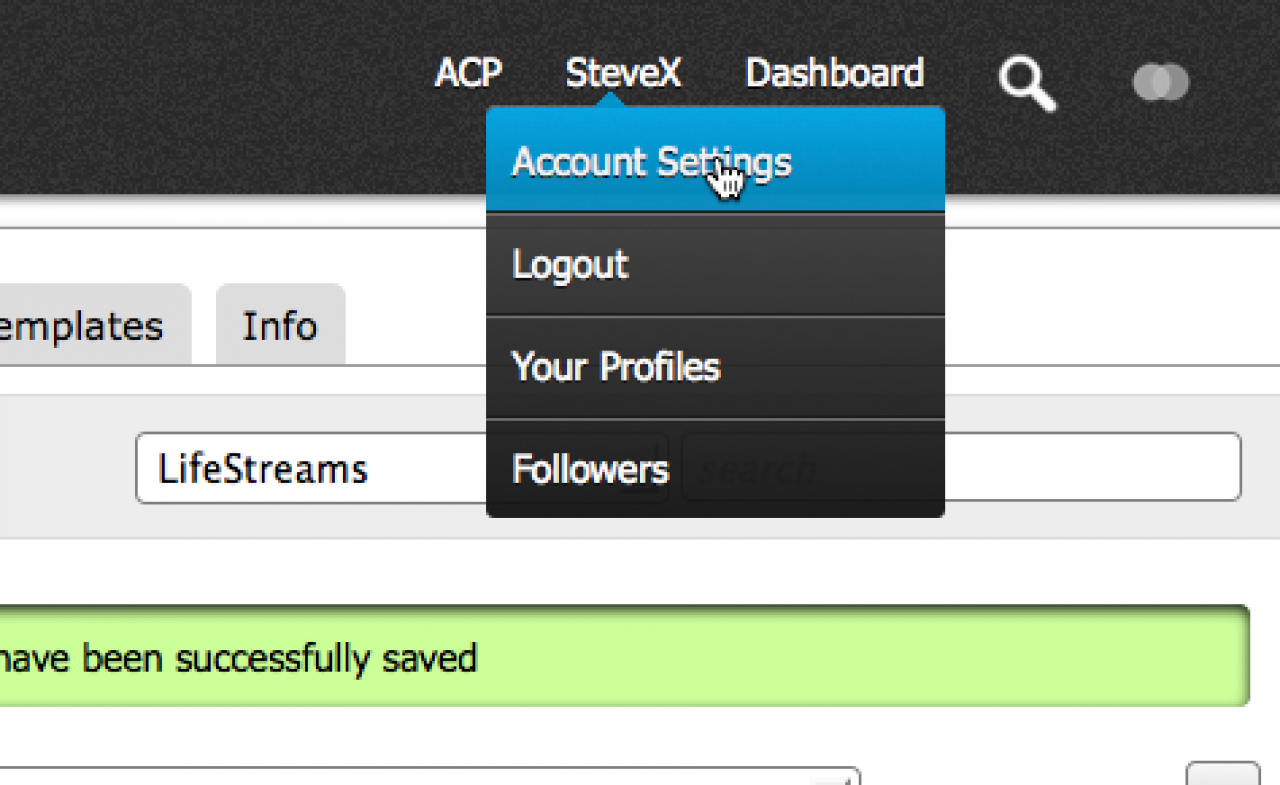Focus the search text field

tap(1090, 467)
